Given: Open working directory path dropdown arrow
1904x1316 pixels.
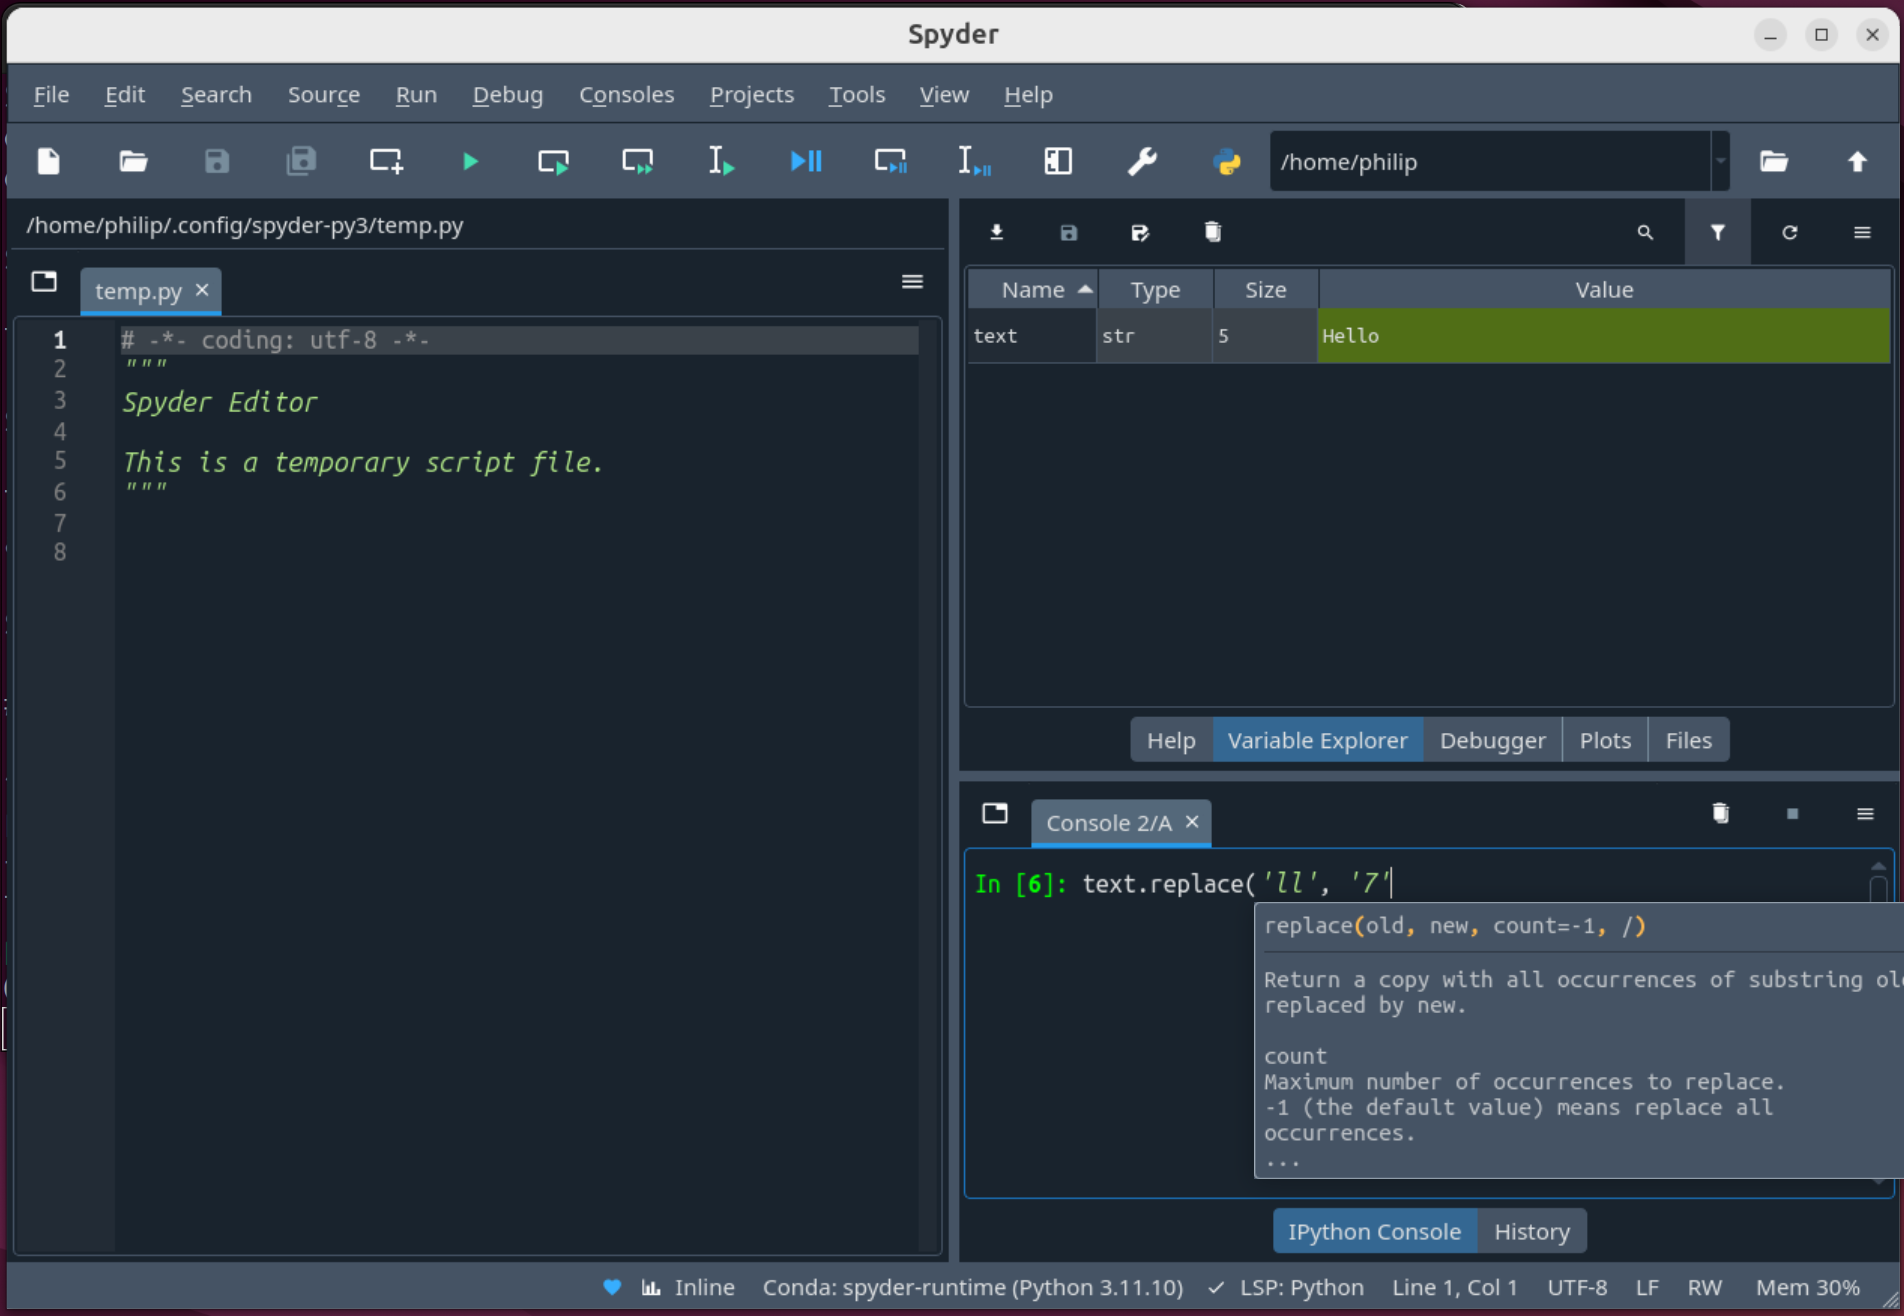Looking at the screenshot, I should pyautogui.click(x=1720, y=161).
